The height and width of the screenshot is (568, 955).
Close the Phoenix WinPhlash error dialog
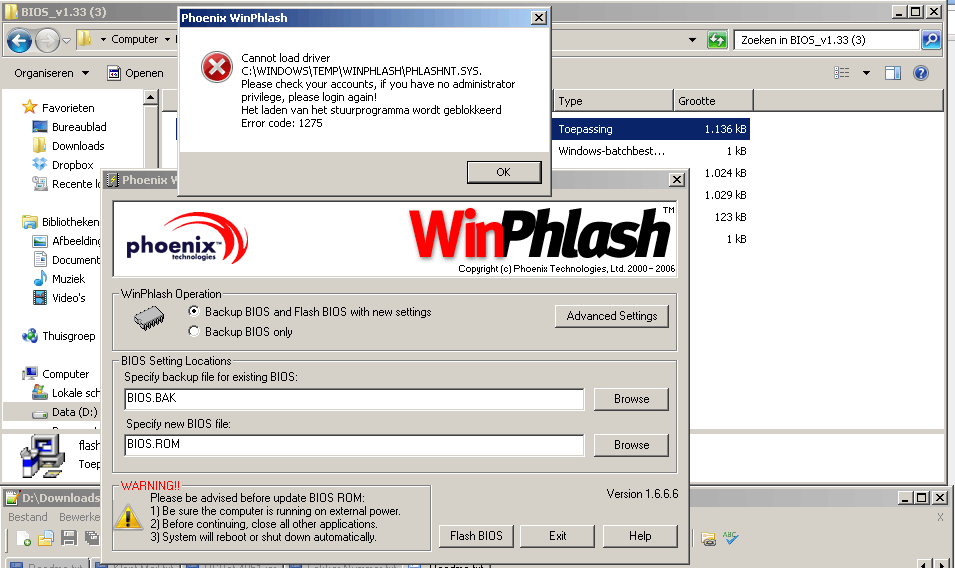point(538,18)
